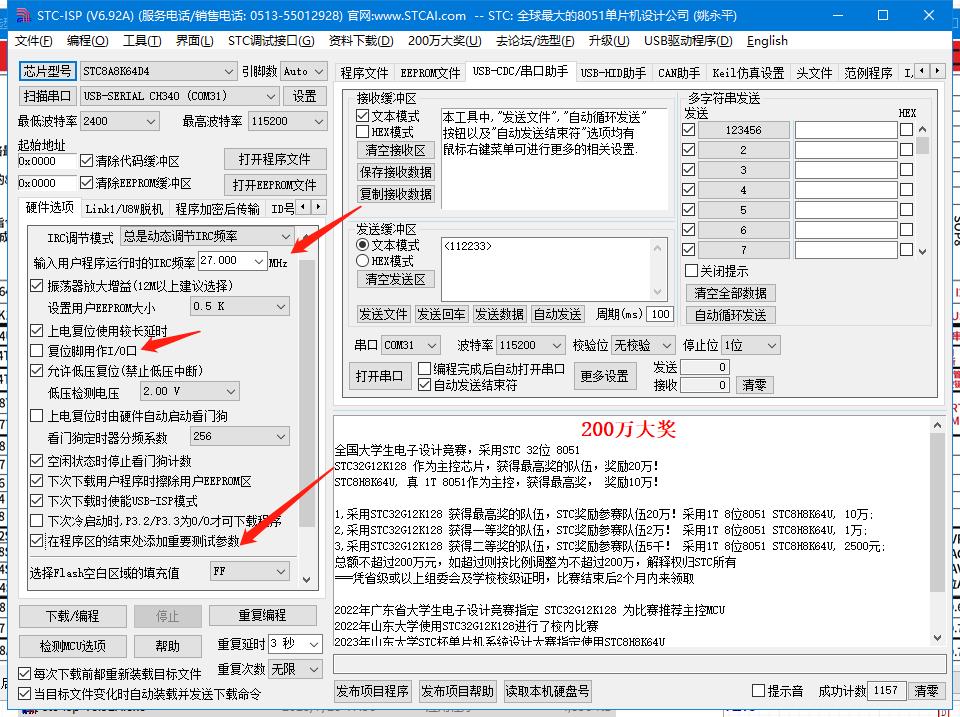Viewport: 960px width, 717px height.
Task: Click 自动循环发送 button
Action: 730,315
